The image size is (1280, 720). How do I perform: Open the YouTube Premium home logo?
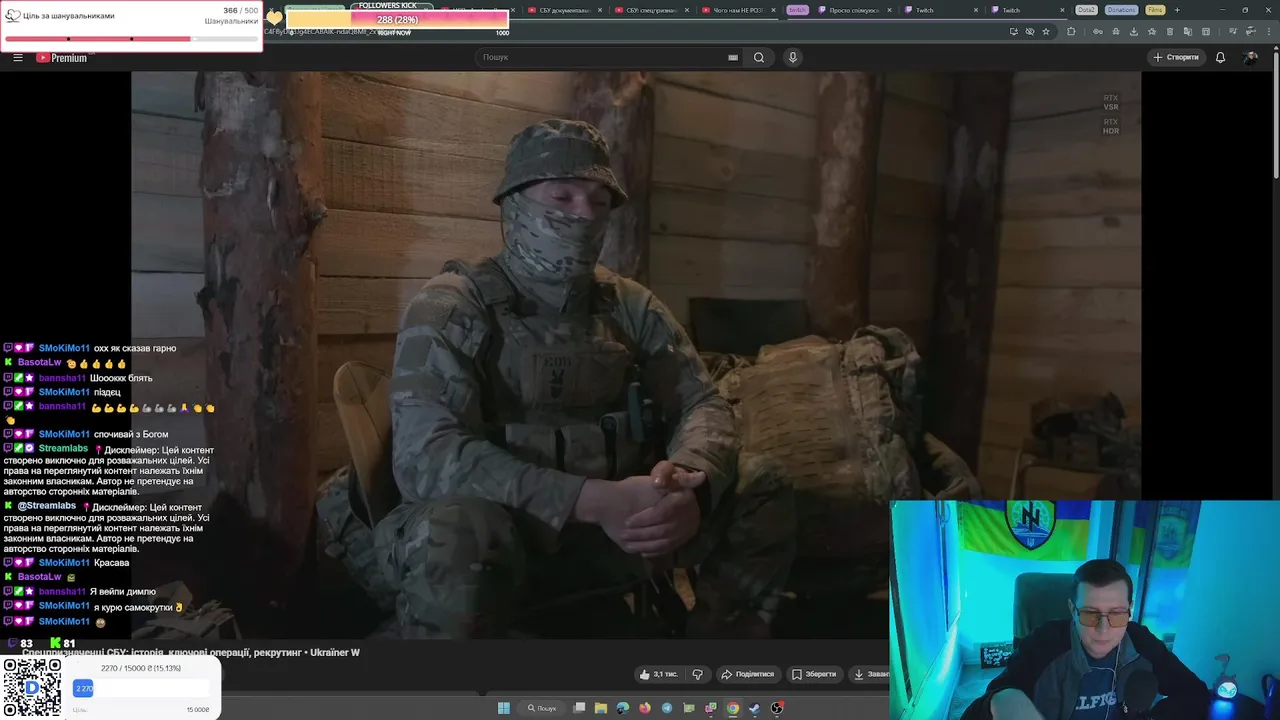point(62,57)
